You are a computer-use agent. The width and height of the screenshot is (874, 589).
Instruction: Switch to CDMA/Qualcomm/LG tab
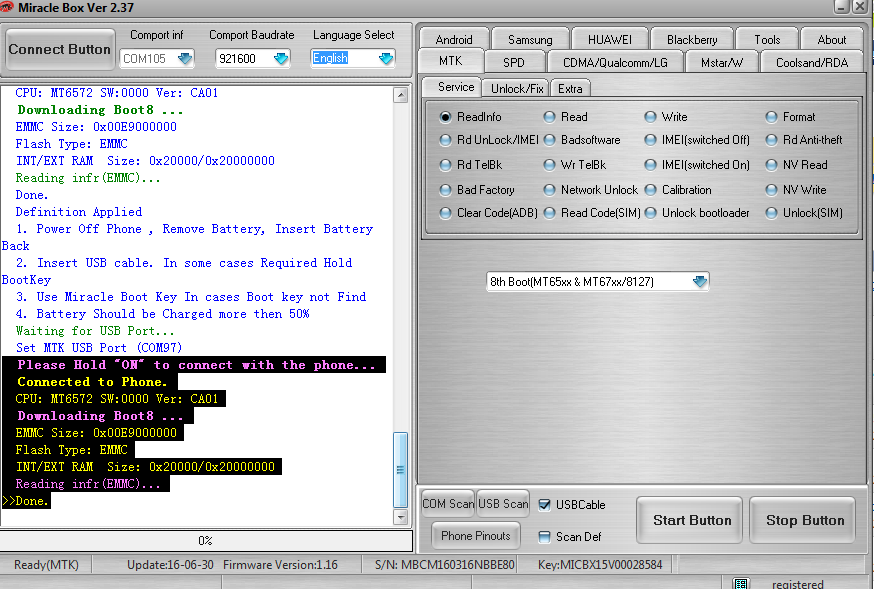point(615,62)
